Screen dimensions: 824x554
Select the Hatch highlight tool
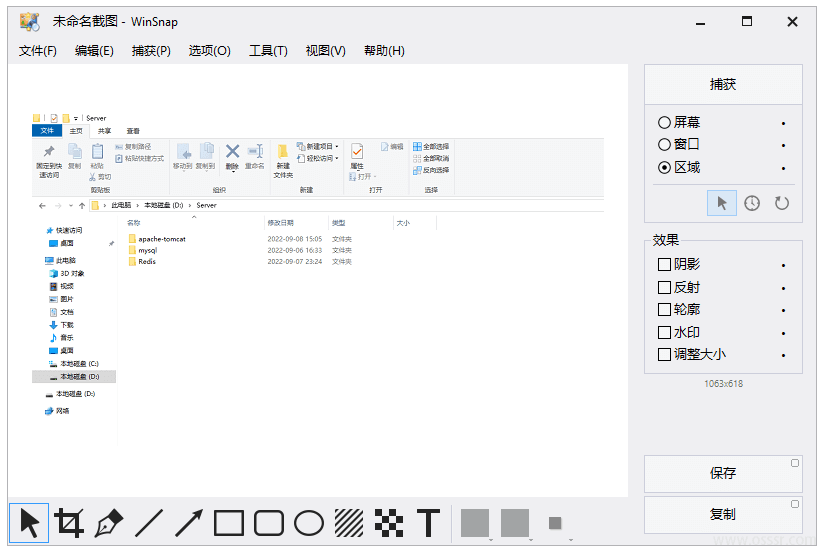[349, 522]
